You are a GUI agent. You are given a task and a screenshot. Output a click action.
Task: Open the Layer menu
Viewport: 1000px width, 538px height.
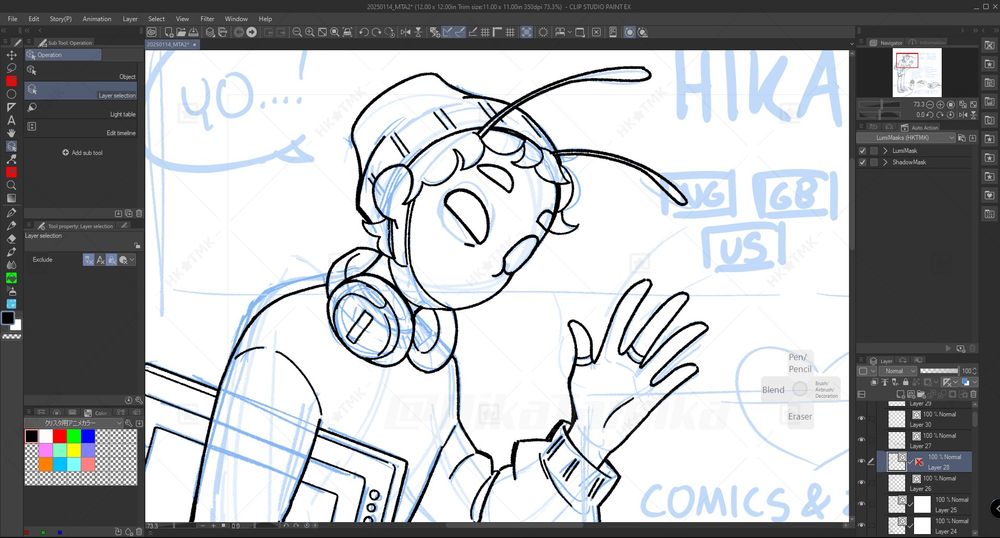[x=130, y=18]
